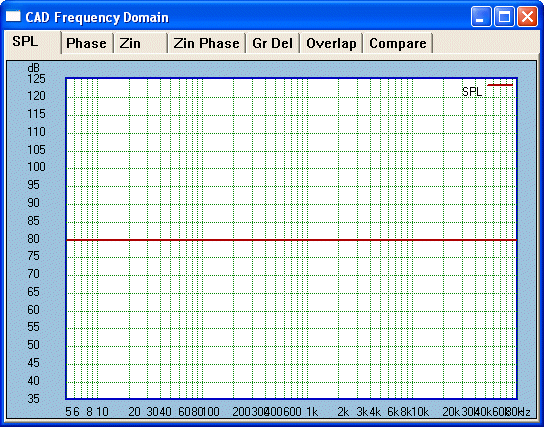Viewport: 544px width, 427px height.
Task: Select the Zin tab
Action: [141, 43]
